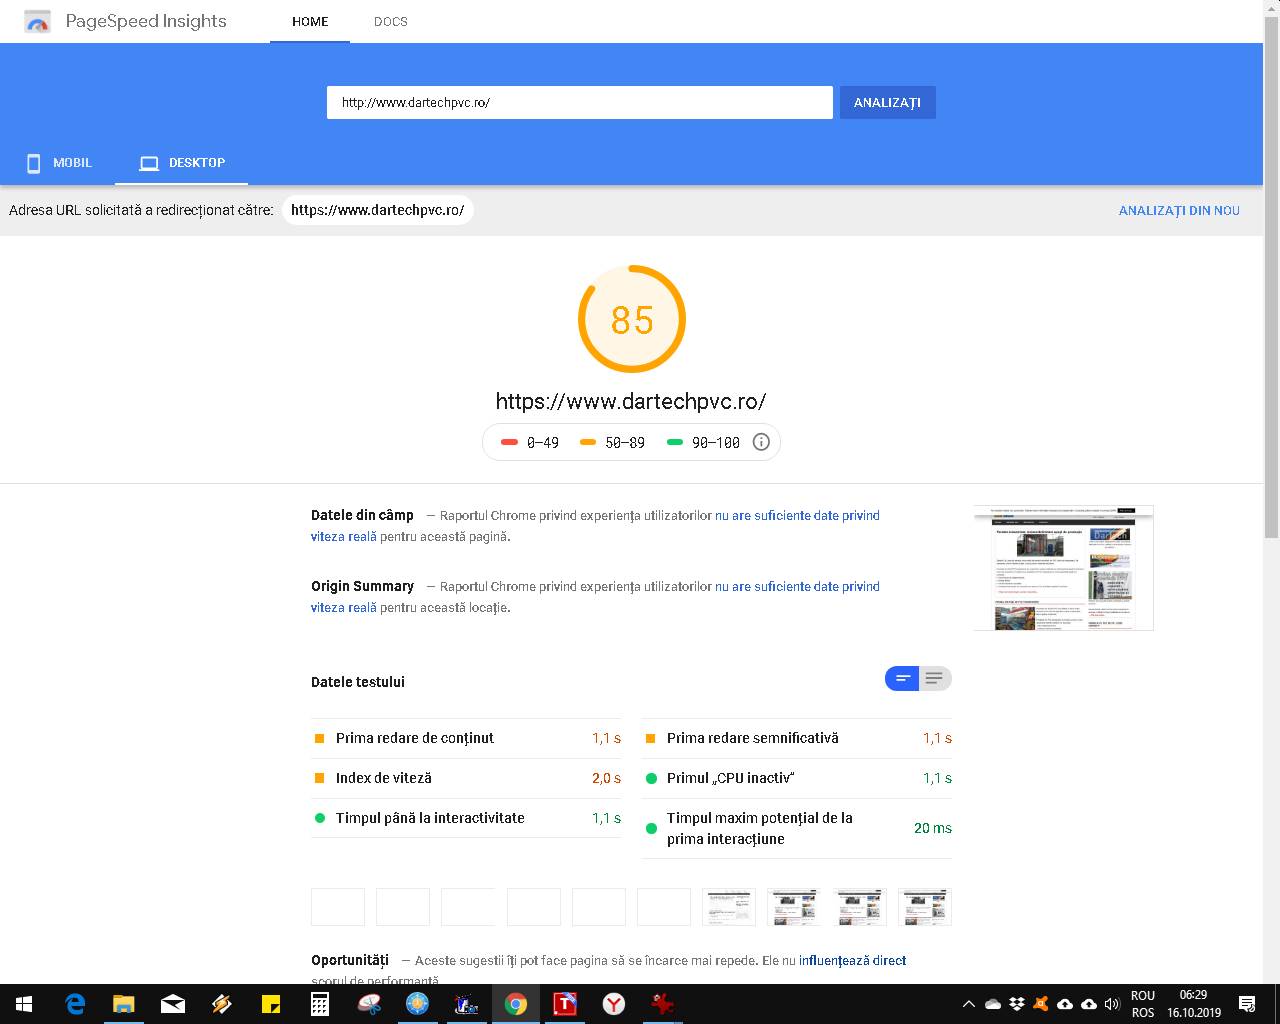Switch to expanded metrics view toggle
The image size is (1280, 1024).
point(935,679)
